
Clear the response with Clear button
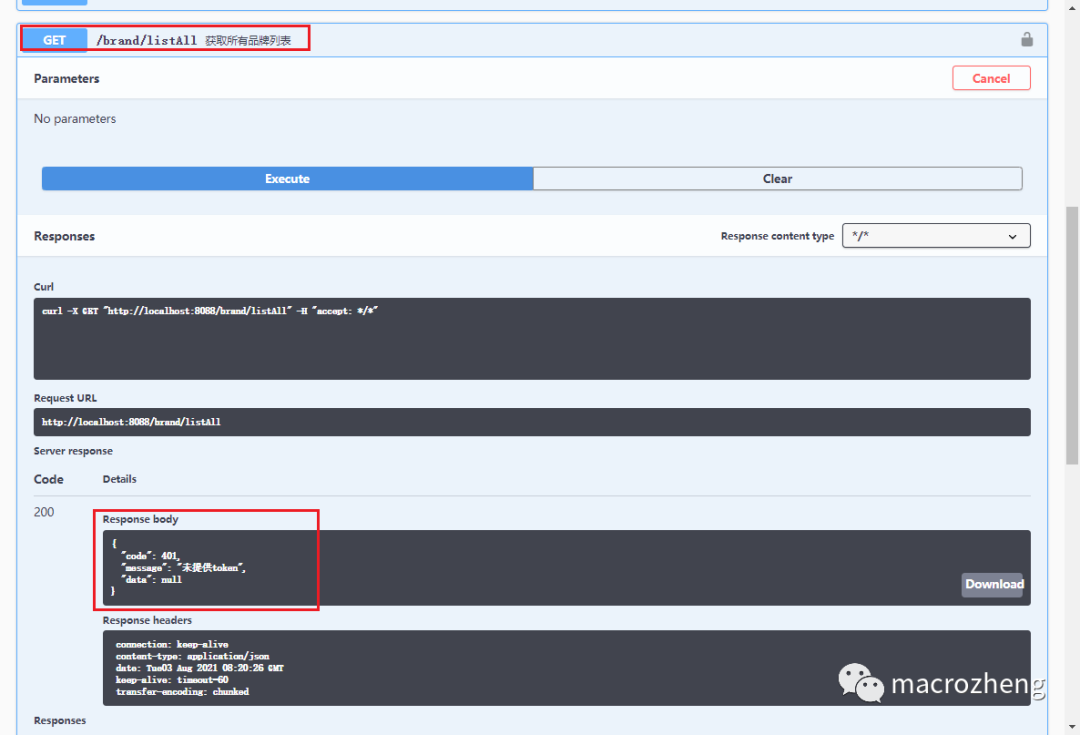coord(777,179)
